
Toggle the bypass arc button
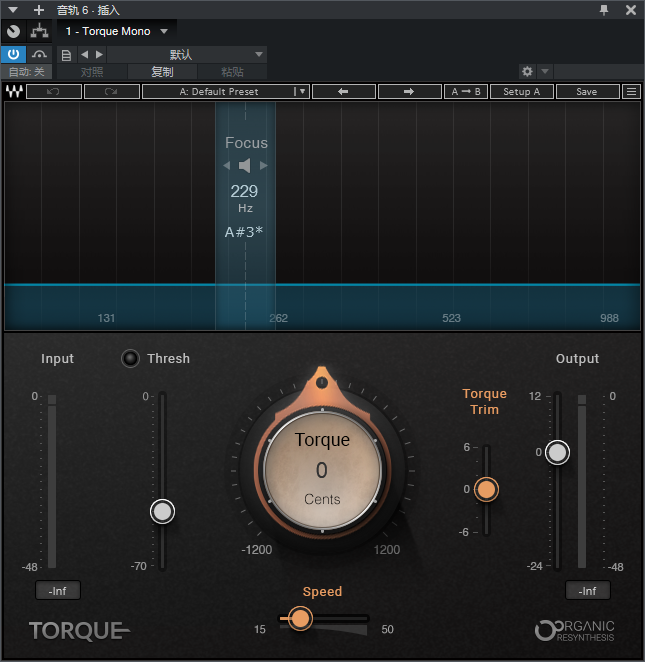click(39, 54)
